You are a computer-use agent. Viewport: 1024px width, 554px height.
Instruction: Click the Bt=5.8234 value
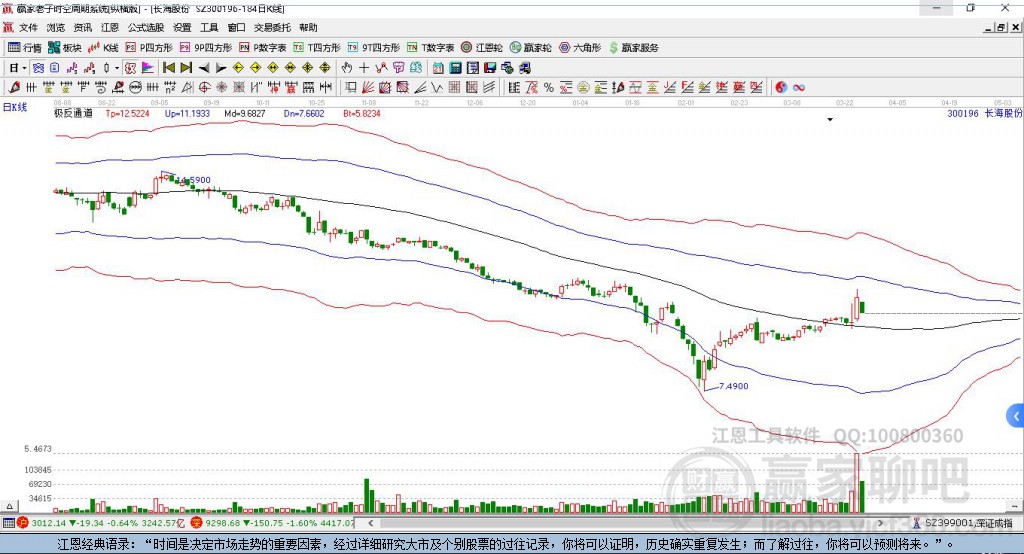(x=362, y=114)
